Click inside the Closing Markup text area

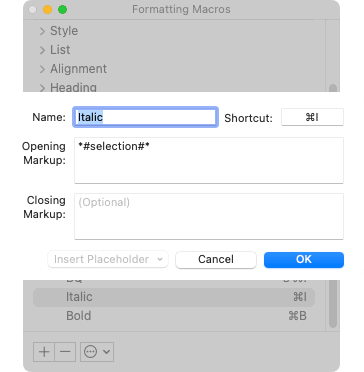coord(209,216)
